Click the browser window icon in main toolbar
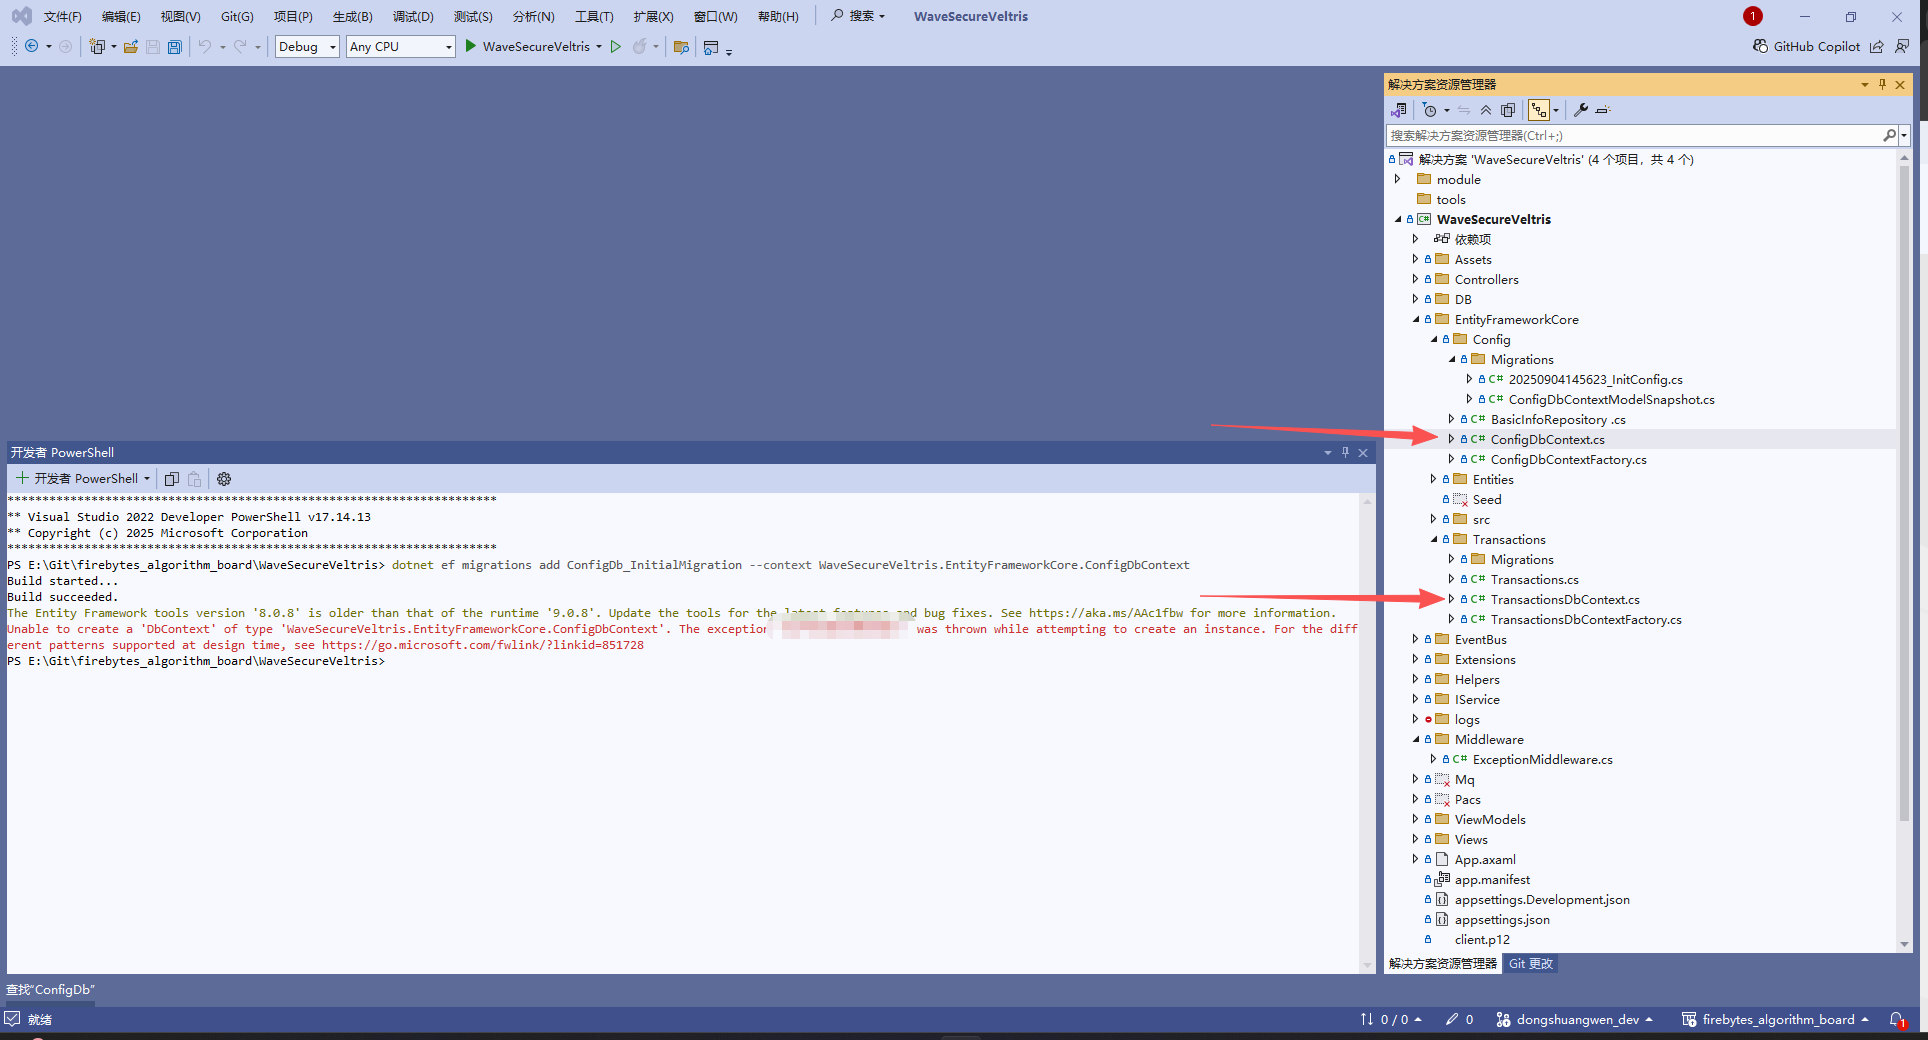Image resolution: width=1928 pixels, height=1040 pixels. click(x=711, y=47)
